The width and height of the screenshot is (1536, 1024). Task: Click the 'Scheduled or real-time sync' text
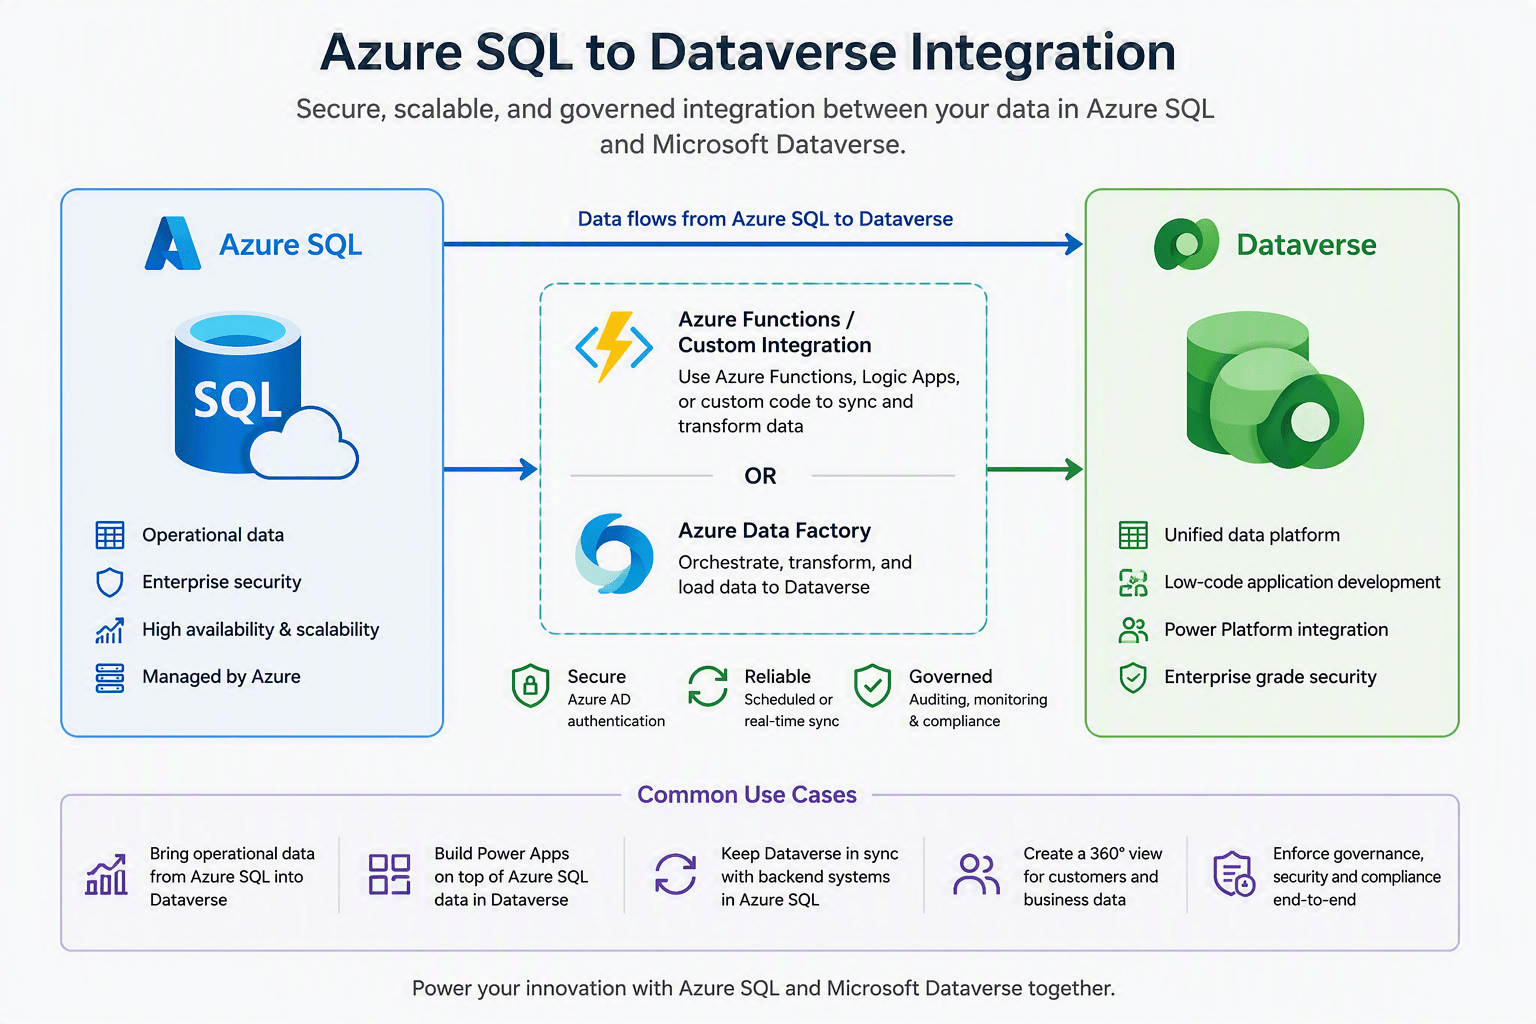click(792, 710)
